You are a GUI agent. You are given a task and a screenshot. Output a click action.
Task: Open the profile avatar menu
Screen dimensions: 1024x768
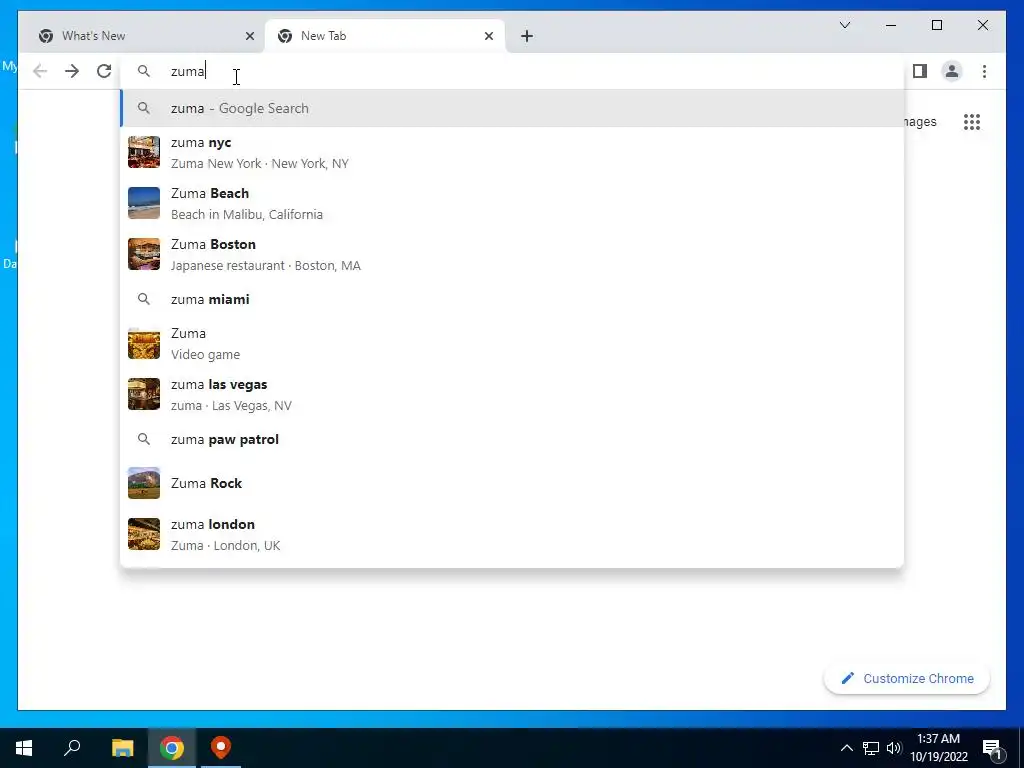(x=952, y=71)
